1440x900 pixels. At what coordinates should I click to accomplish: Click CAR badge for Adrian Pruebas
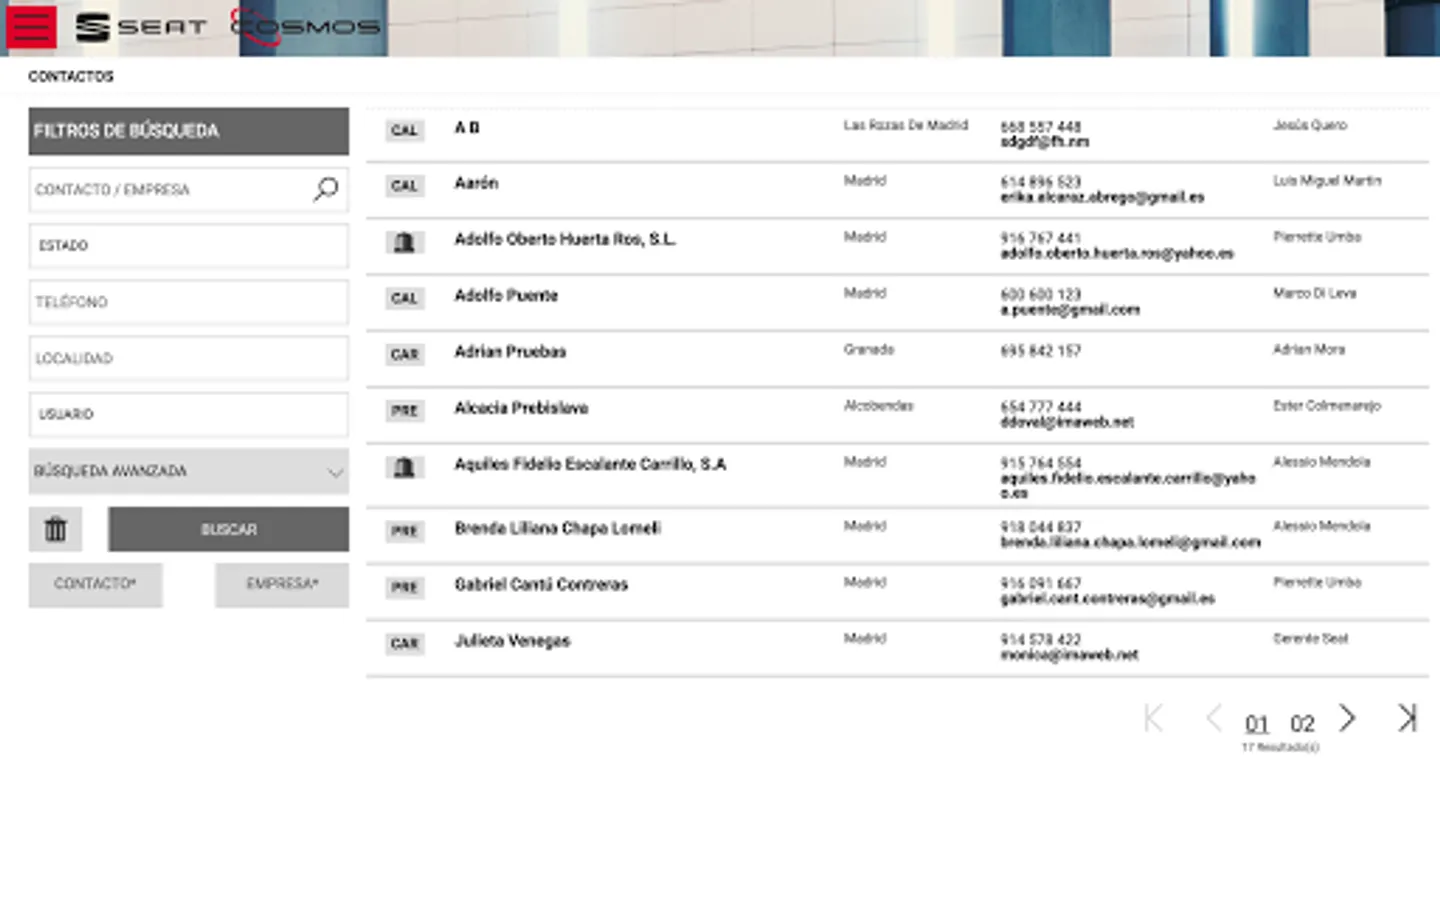404,354
